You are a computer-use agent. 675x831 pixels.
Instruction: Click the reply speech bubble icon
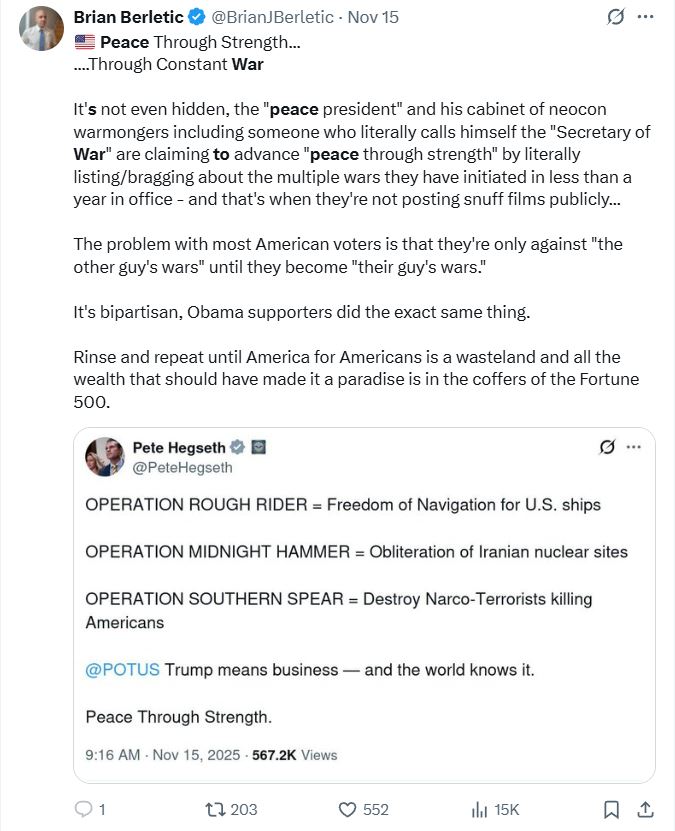(84, 809)
